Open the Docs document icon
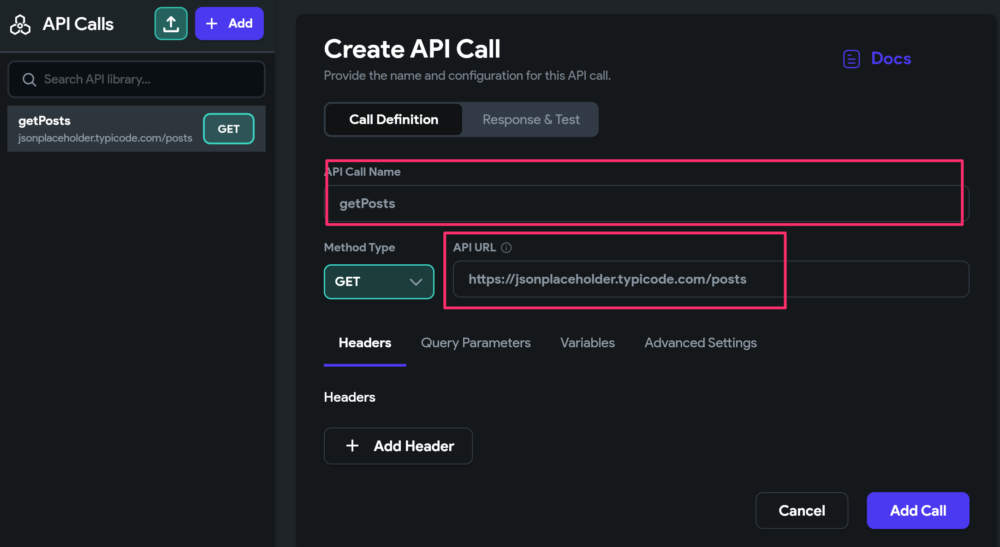Screen dimensions: 1000x547 (851, 59)
